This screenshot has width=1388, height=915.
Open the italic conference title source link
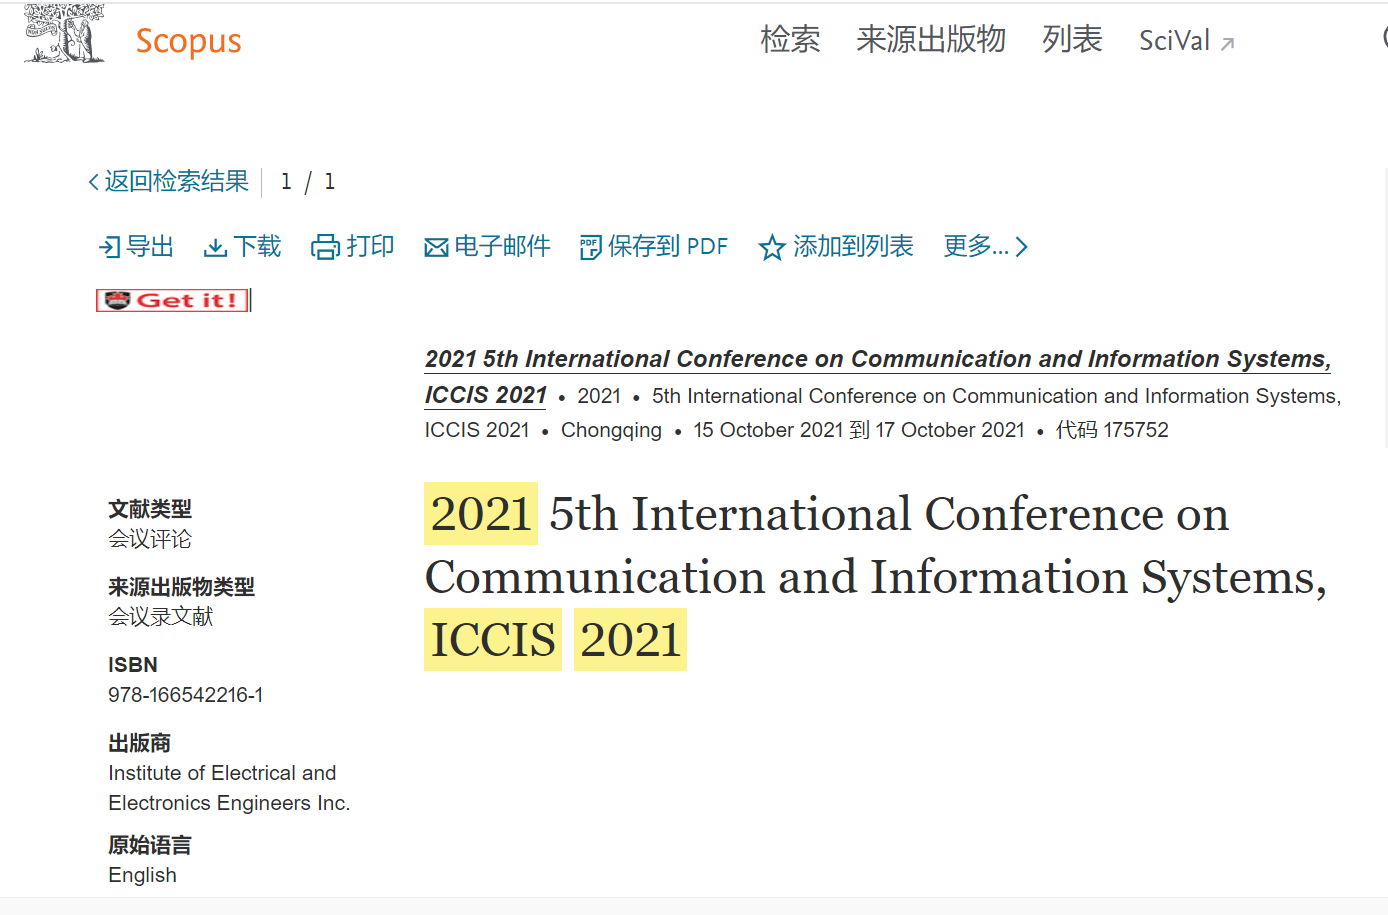coord(878,359)
